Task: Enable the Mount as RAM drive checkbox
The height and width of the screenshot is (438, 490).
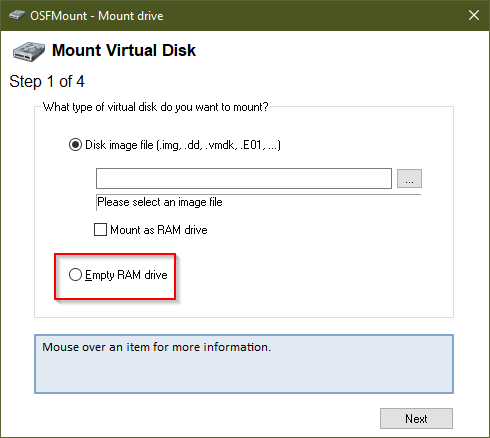Action: coord(100,230)
